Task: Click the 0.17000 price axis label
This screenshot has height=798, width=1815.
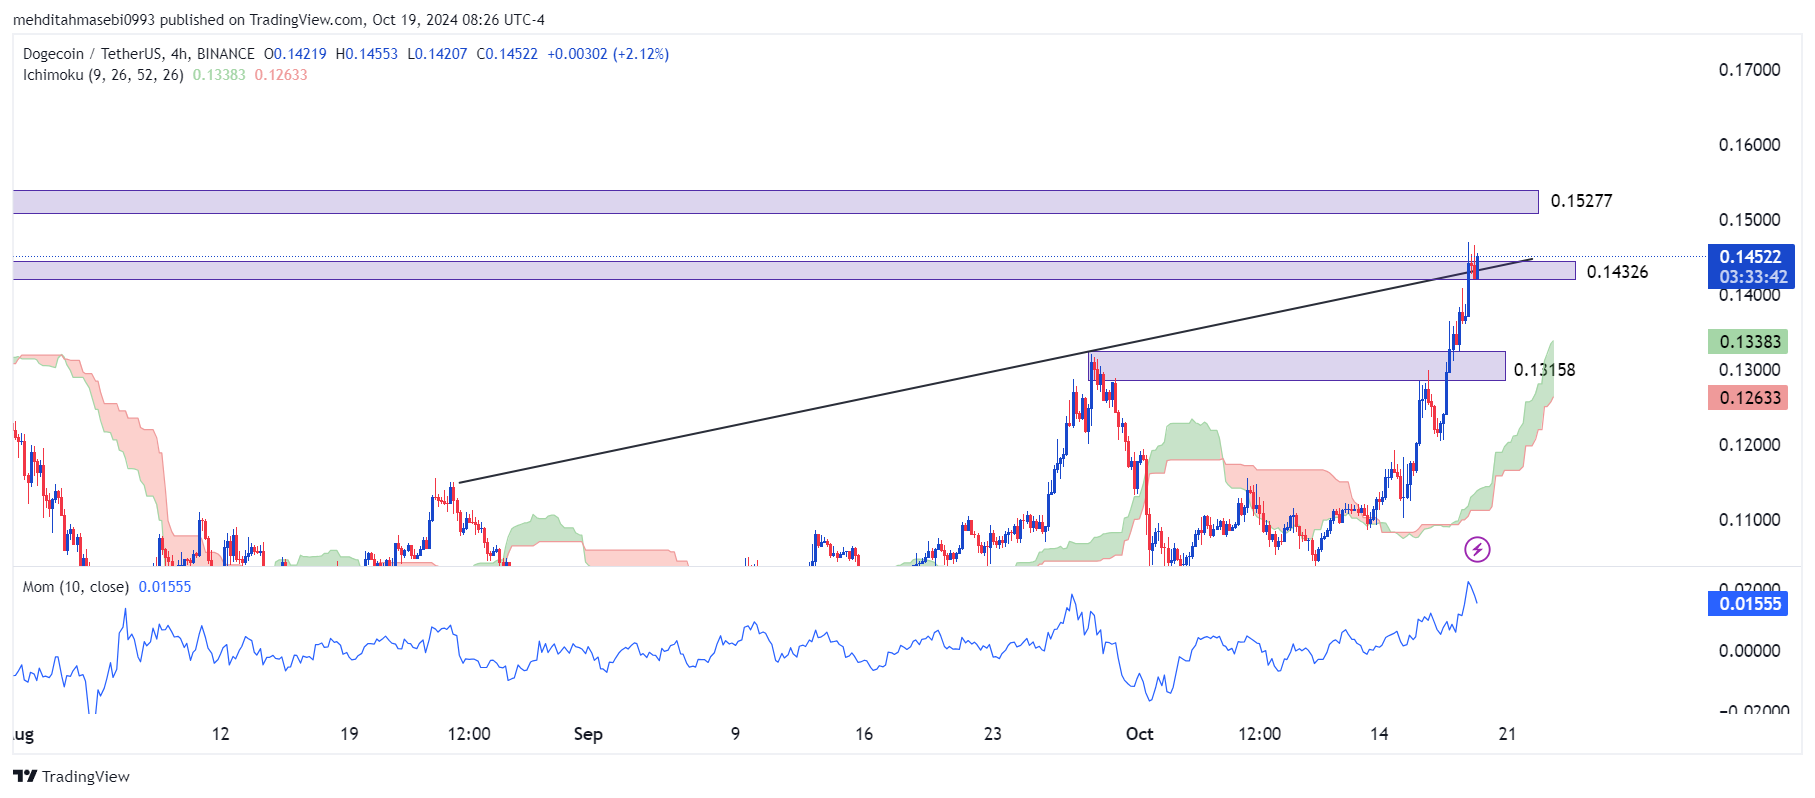Action: (1749, 70)
